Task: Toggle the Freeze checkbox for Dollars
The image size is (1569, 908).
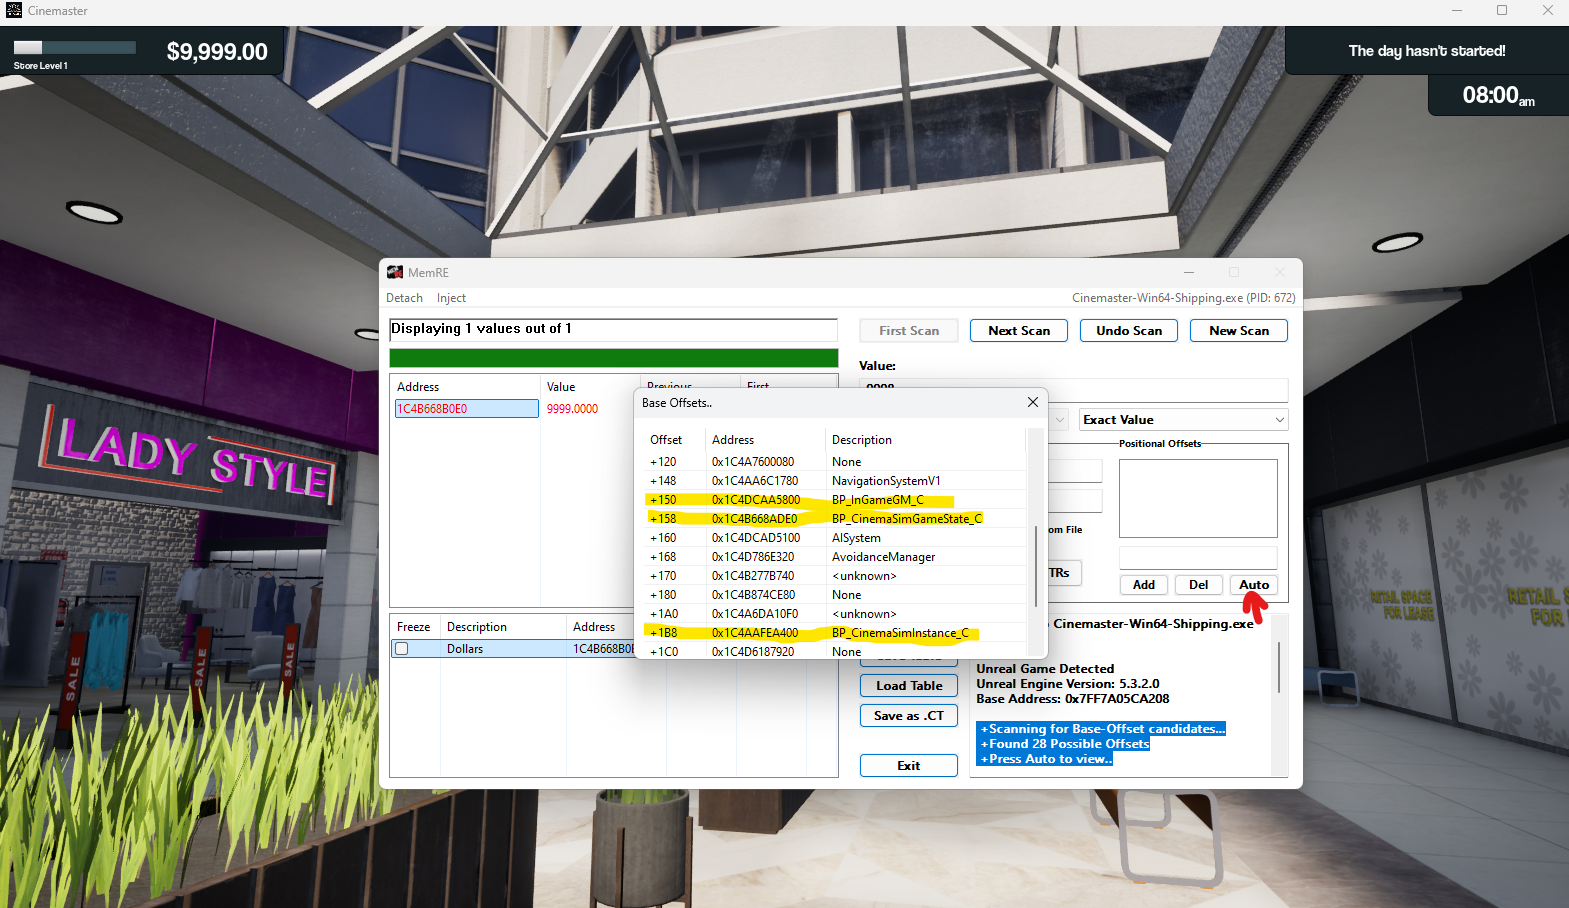Action: click(x=401, y=649)
